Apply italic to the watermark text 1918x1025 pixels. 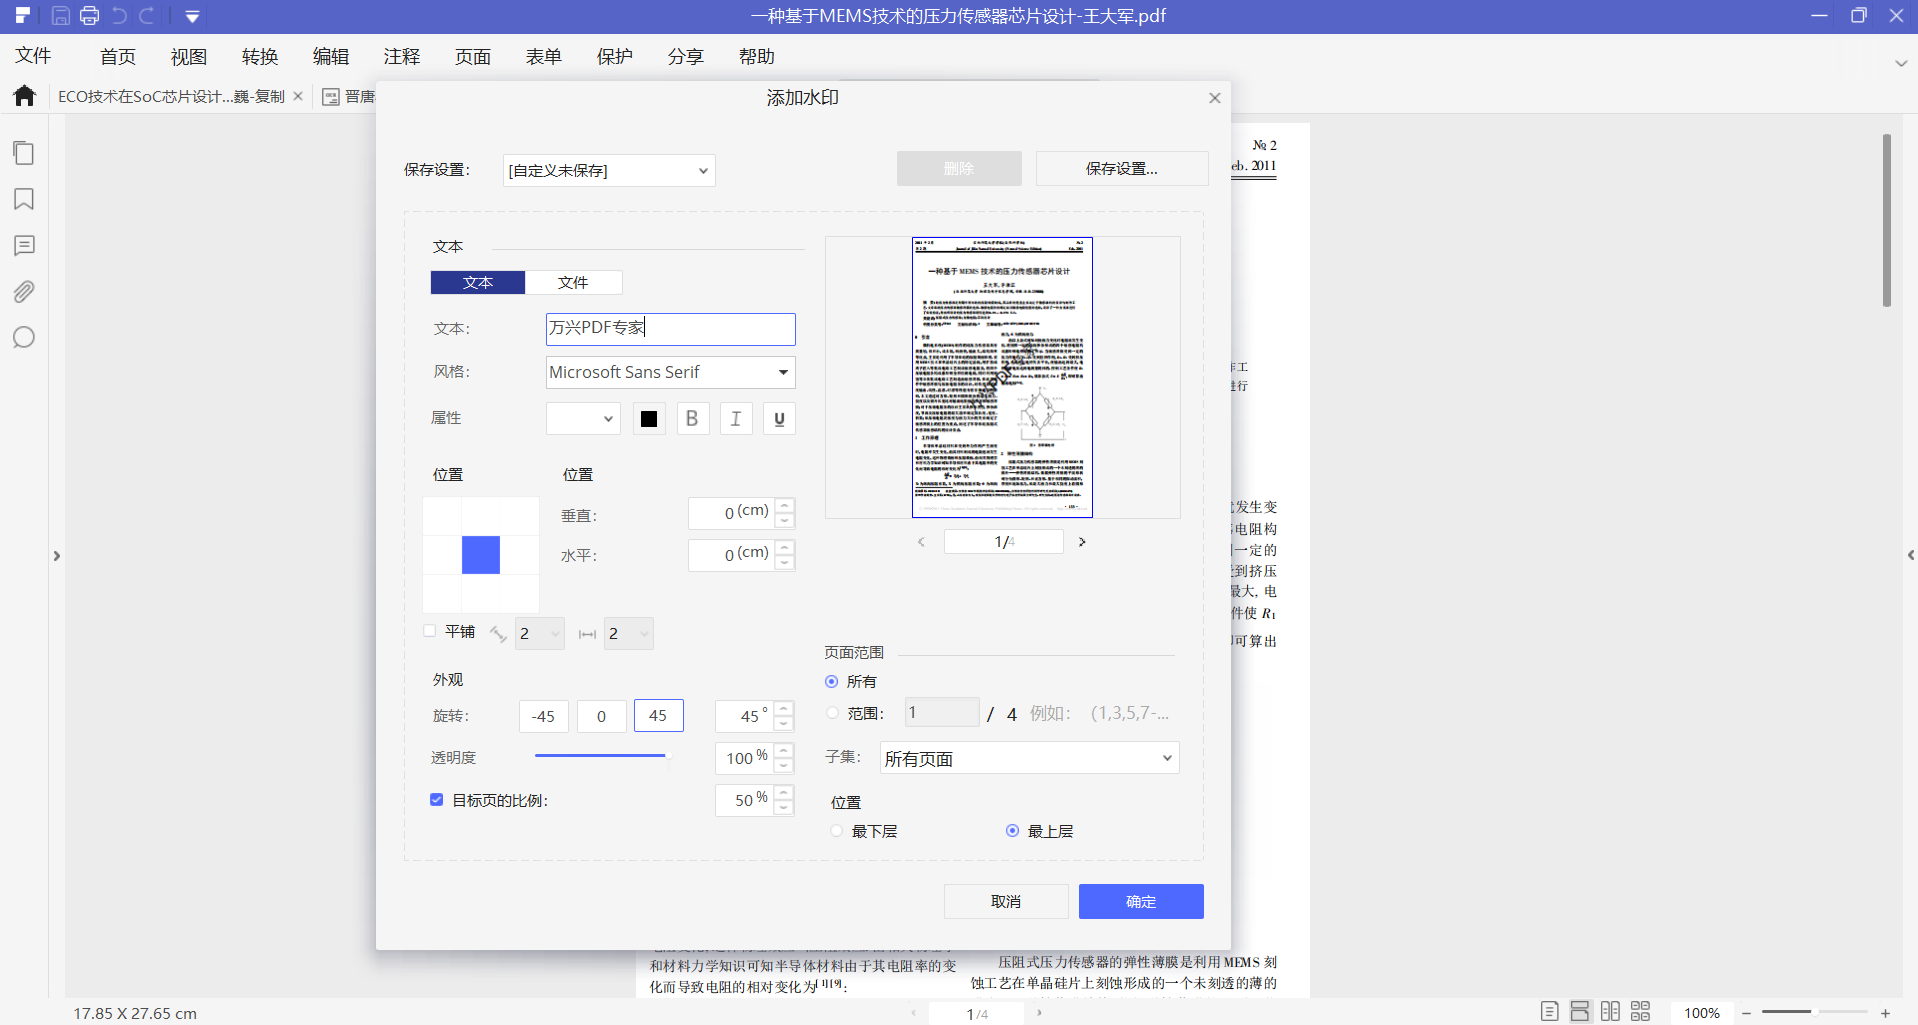click(x=736, y=418)
